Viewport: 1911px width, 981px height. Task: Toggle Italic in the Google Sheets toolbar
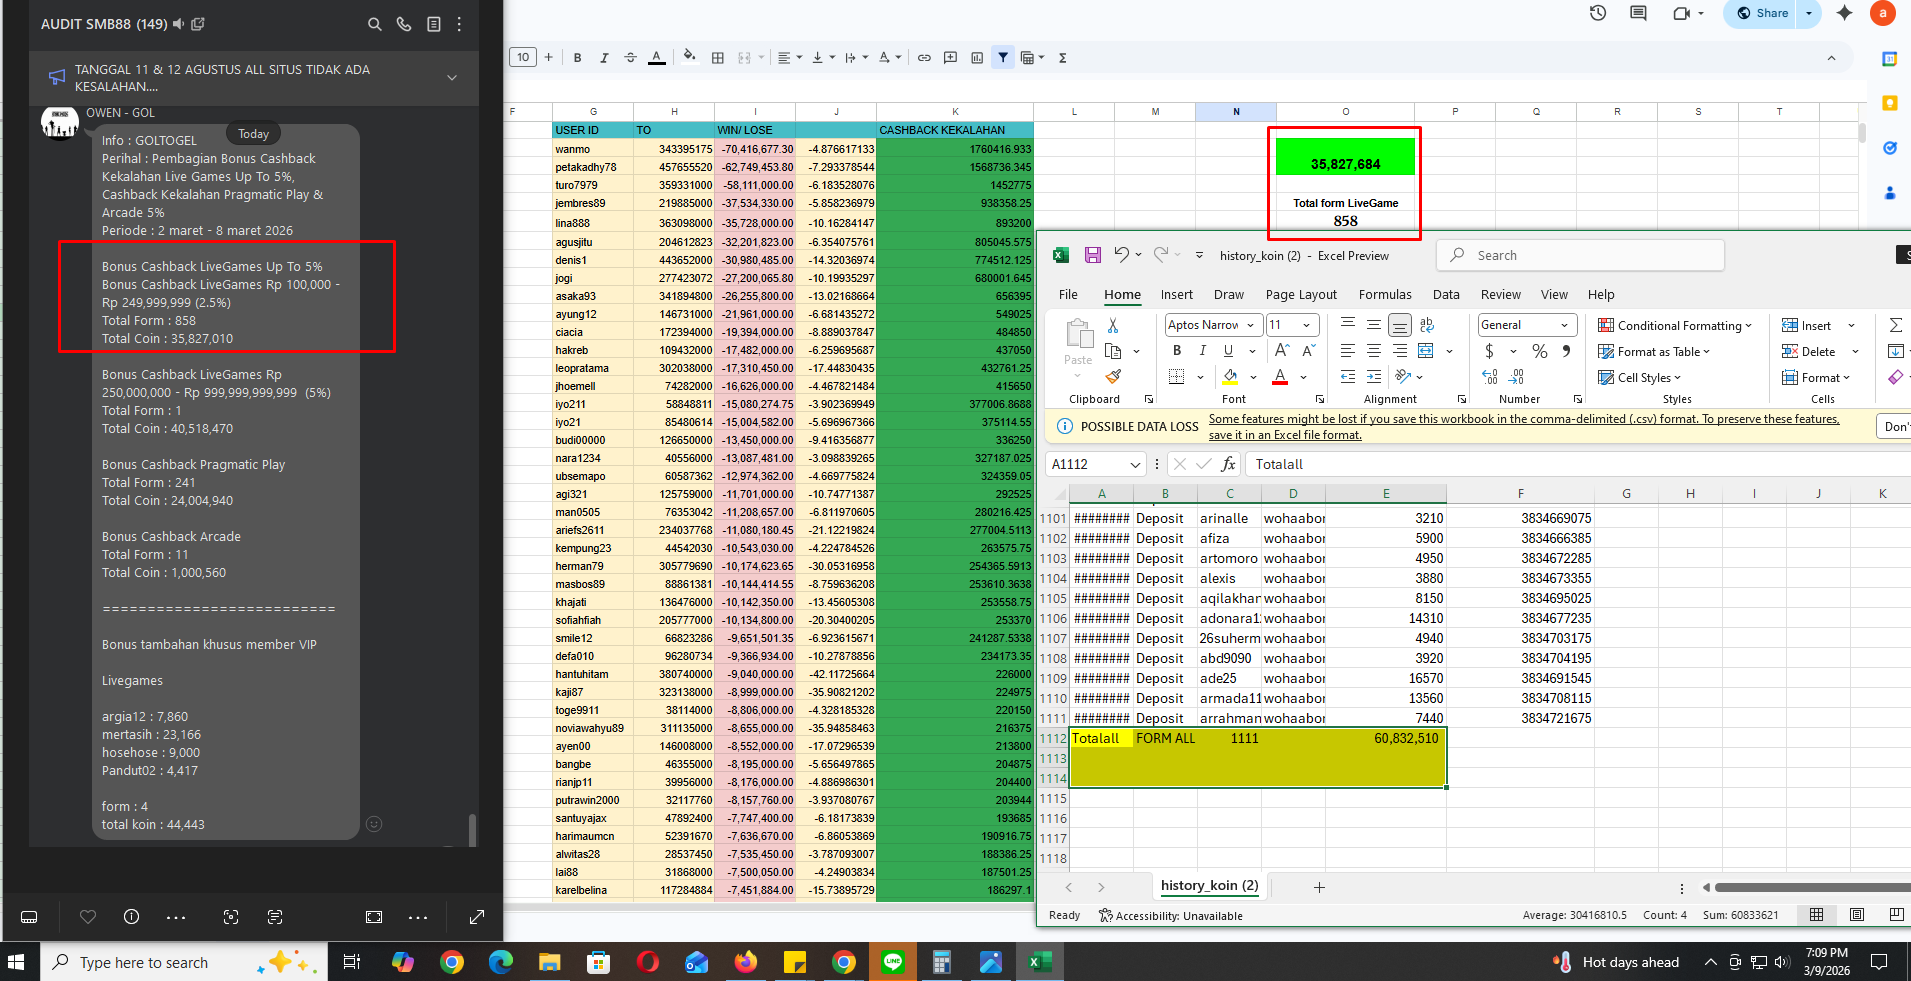604,58
